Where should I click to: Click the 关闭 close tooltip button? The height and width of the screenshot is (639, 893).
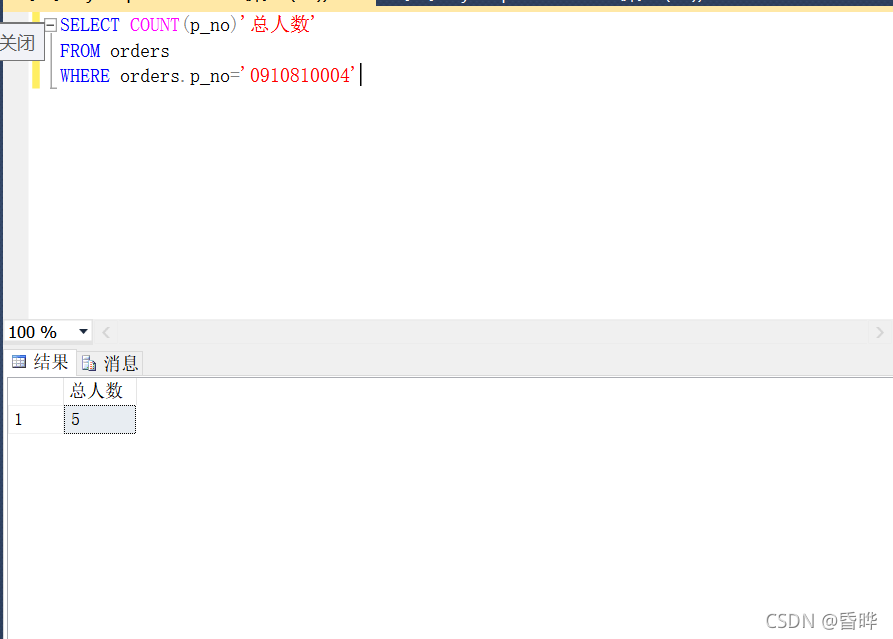click(21, 42)
